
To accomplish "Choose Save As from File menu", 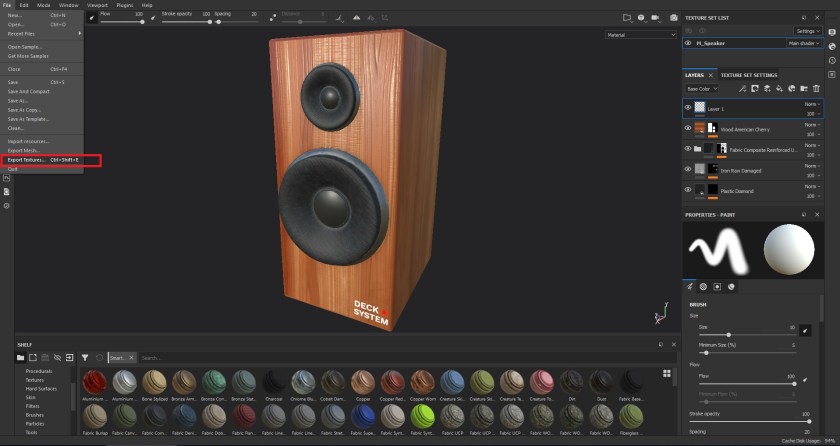I will click(43, 101).
